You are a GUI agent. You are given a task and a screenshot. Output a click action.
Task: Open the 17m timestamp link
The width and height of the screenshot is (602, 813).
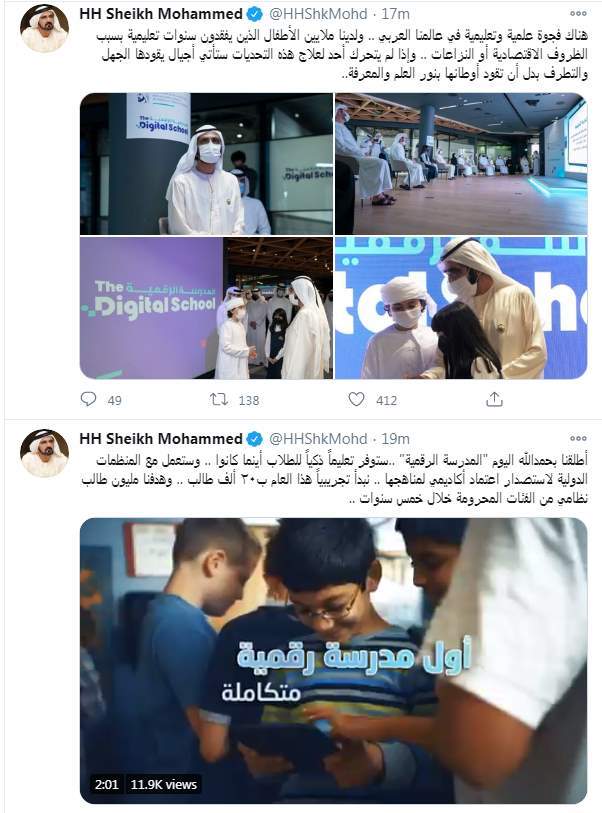coord(395,14)
